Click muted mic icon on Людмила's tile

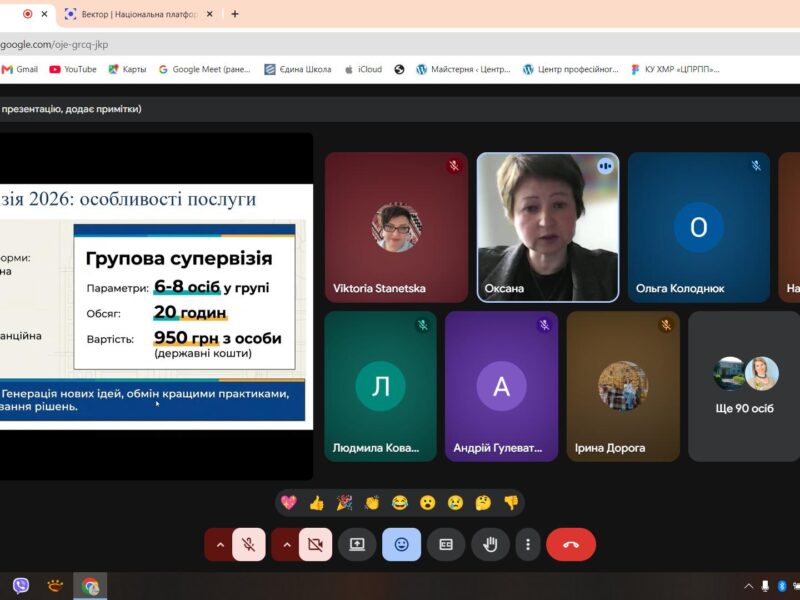(x=422, y=325)
